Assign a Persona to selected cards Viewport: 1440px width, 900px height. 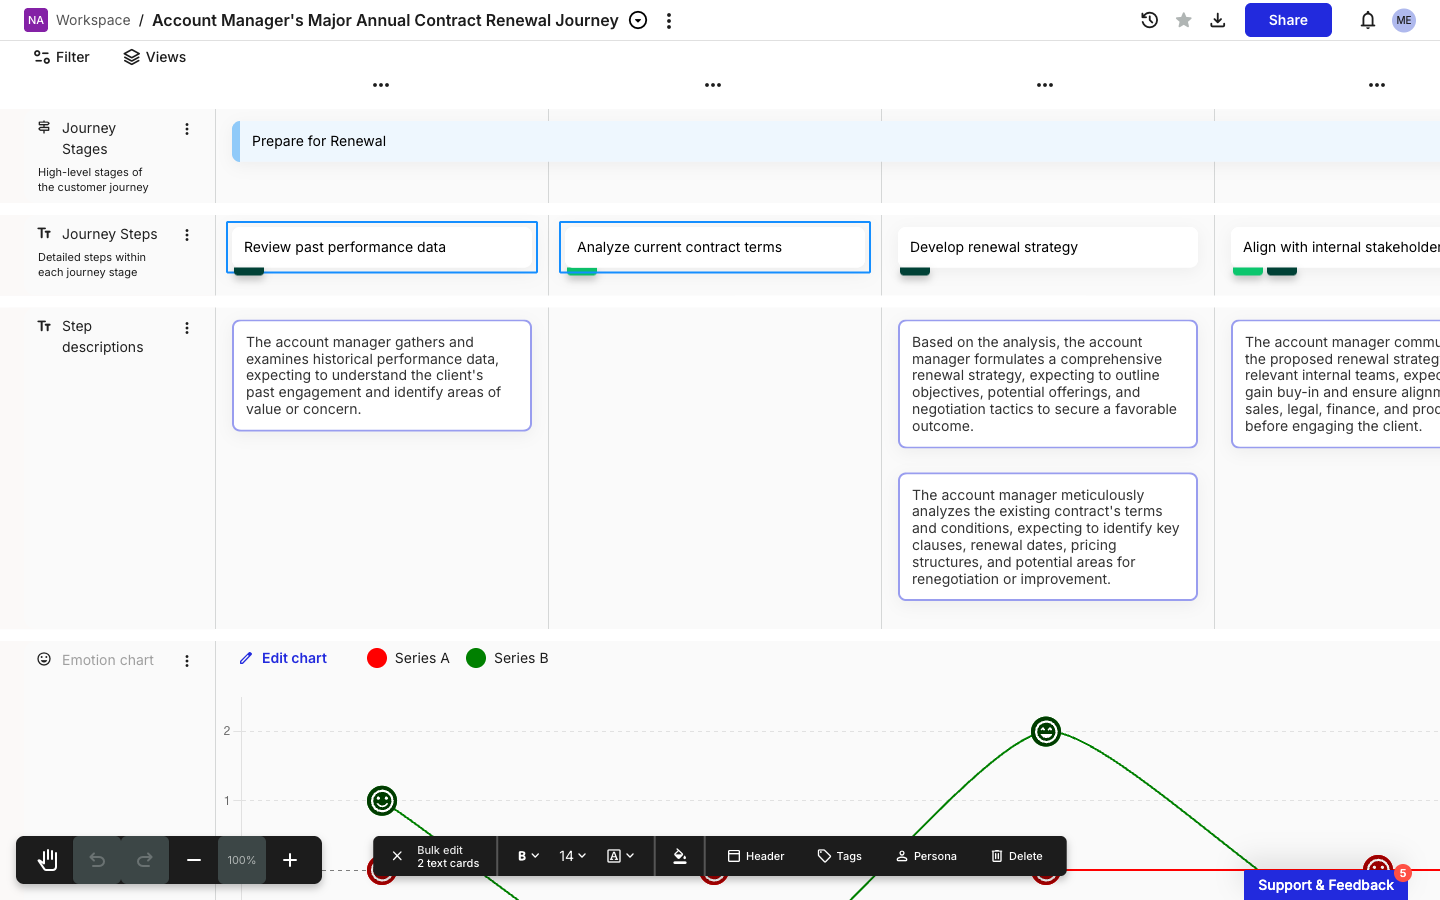(926, 856)
